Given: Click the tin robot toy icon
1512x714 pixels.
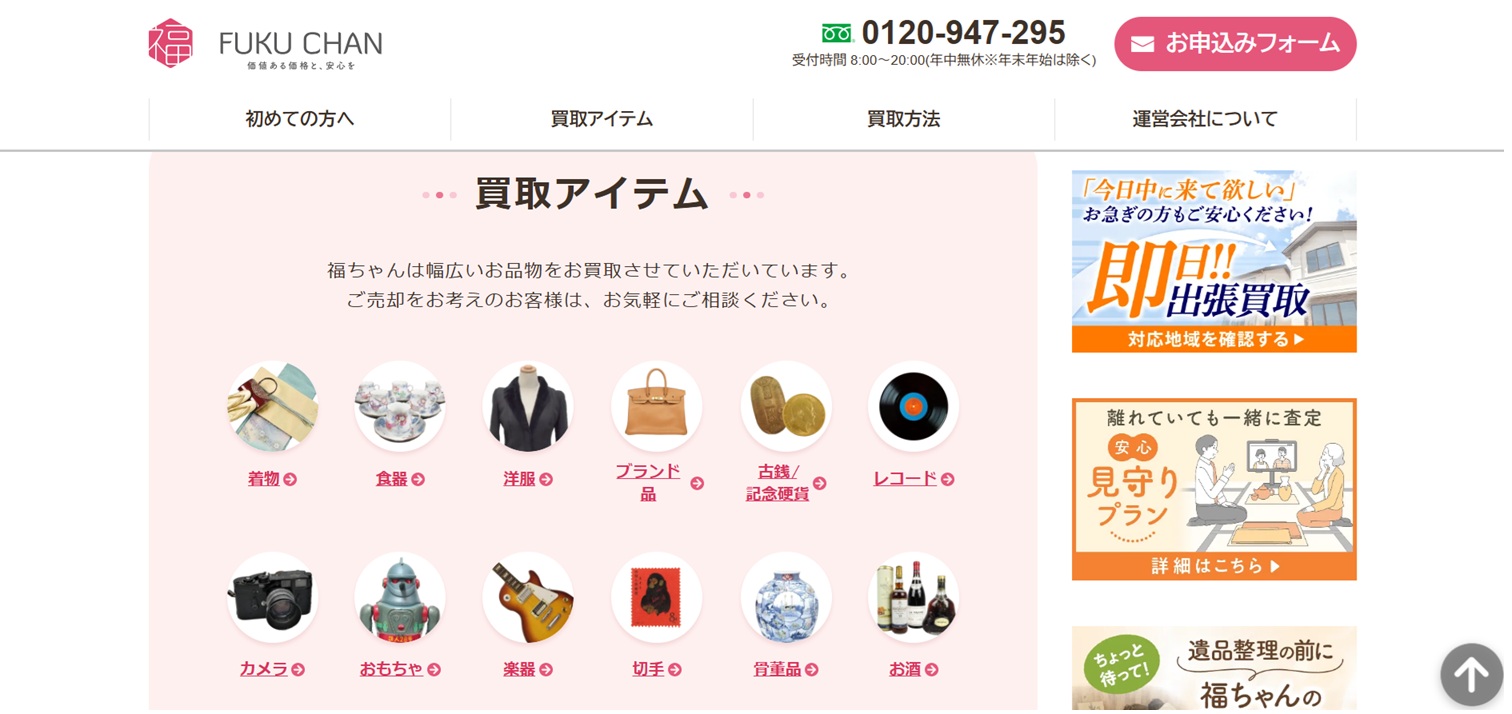Looking at the screenshot, I should [400, 598].
